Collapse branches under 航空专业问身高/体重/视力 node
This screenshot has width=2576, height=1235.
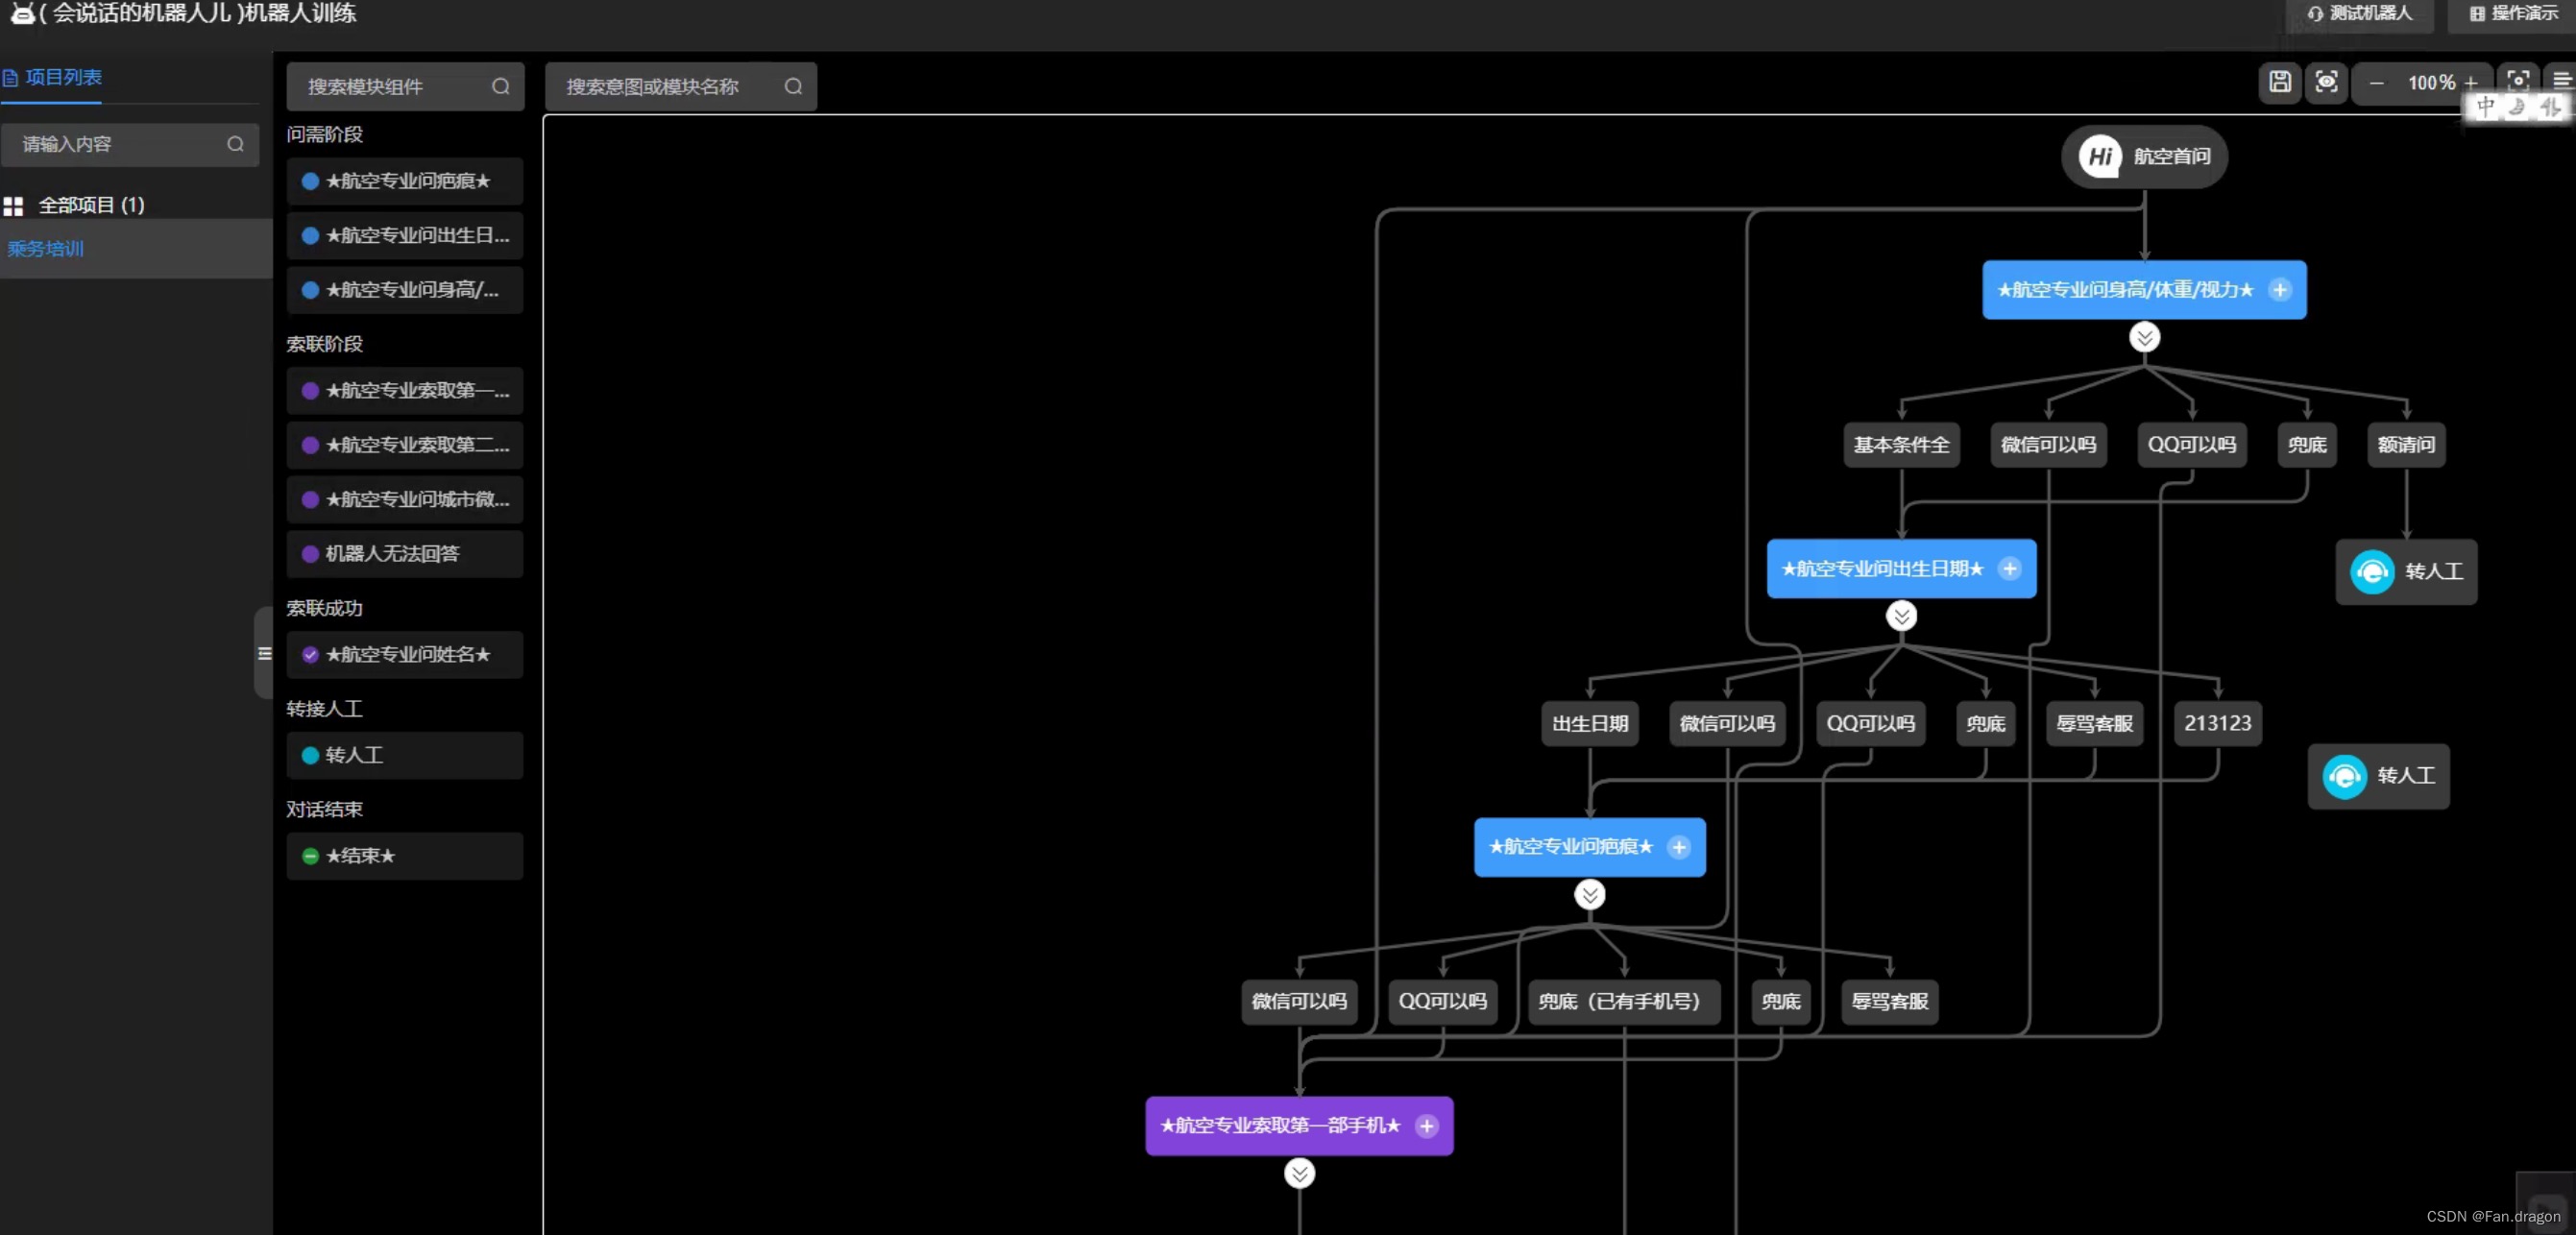point(2144,338)
